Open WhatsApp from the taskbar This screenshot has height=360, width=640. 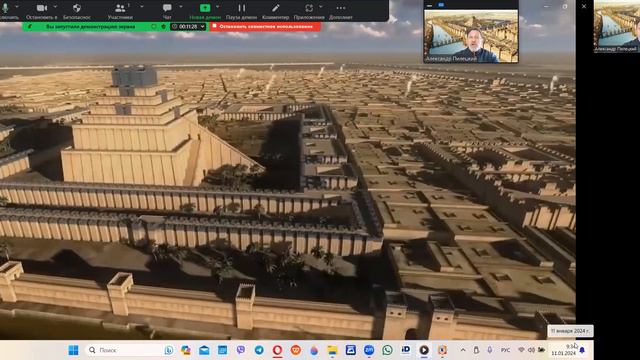(387, 350)
